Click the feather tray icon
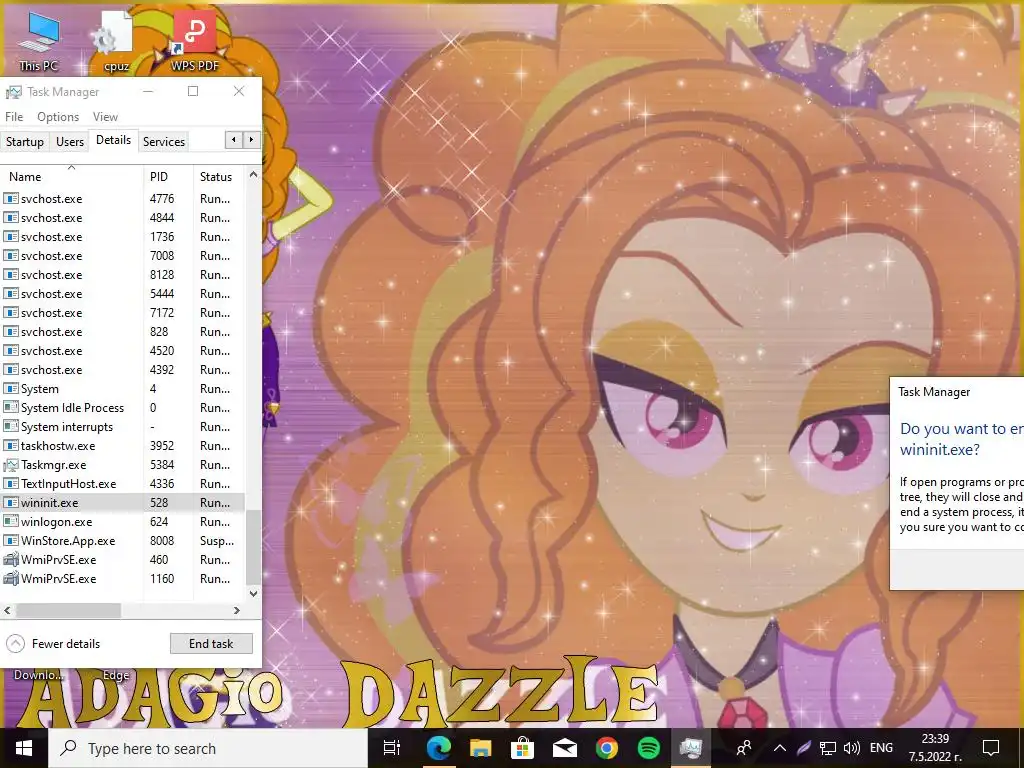Image resolution: width=1024 pixels, height=768 pixels. [x=804, y=748]
